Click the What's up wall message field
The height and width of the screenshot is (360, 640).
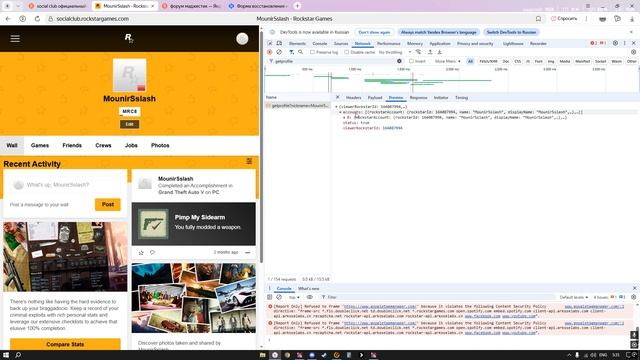point(65,185)
